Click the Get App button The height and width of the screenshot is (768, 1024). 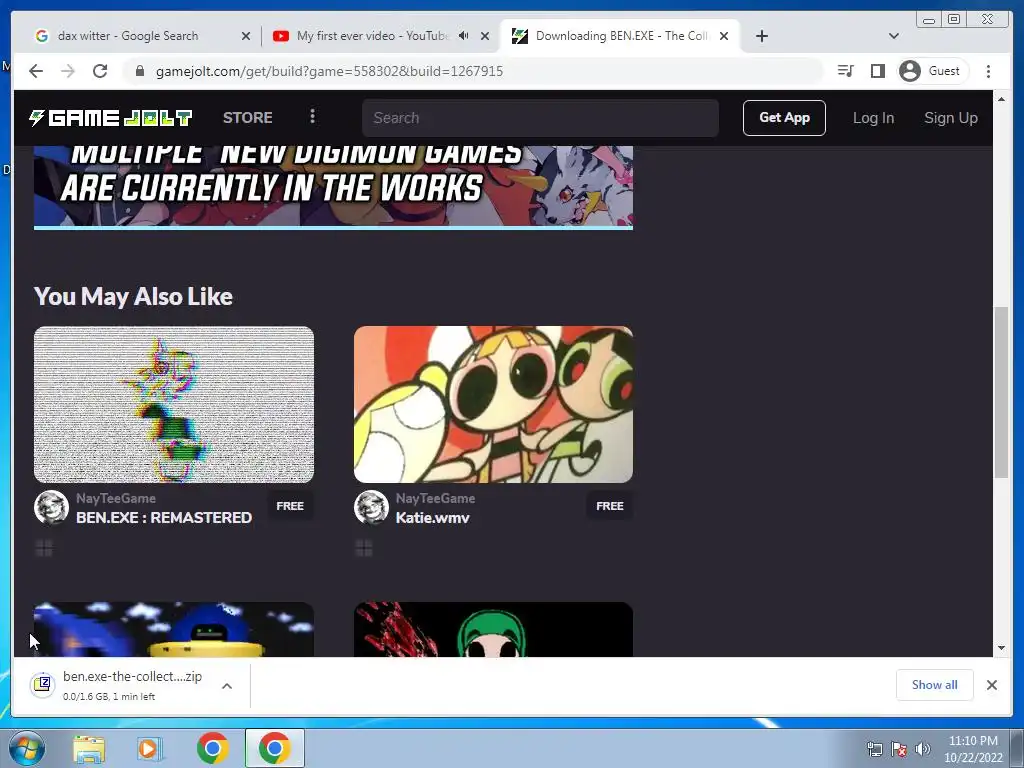click(784, 118)
